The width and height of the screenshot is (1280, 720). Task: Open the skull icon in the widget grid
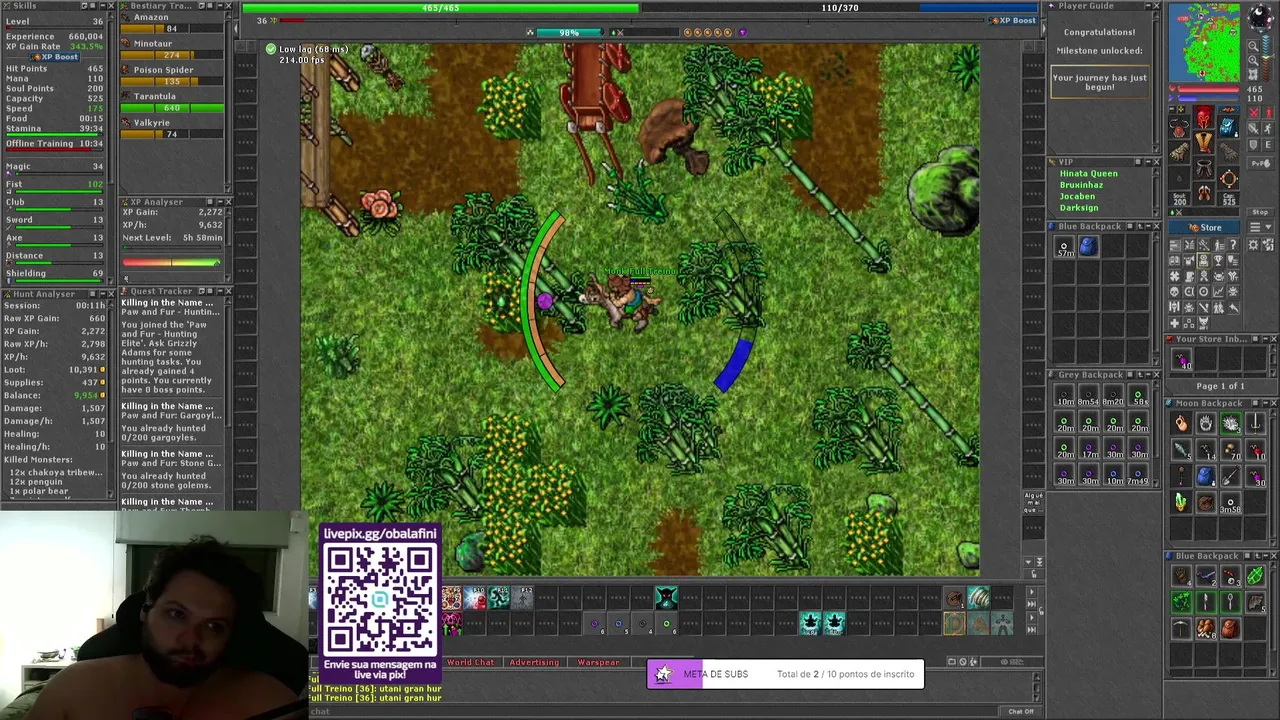coord(1175,291)
